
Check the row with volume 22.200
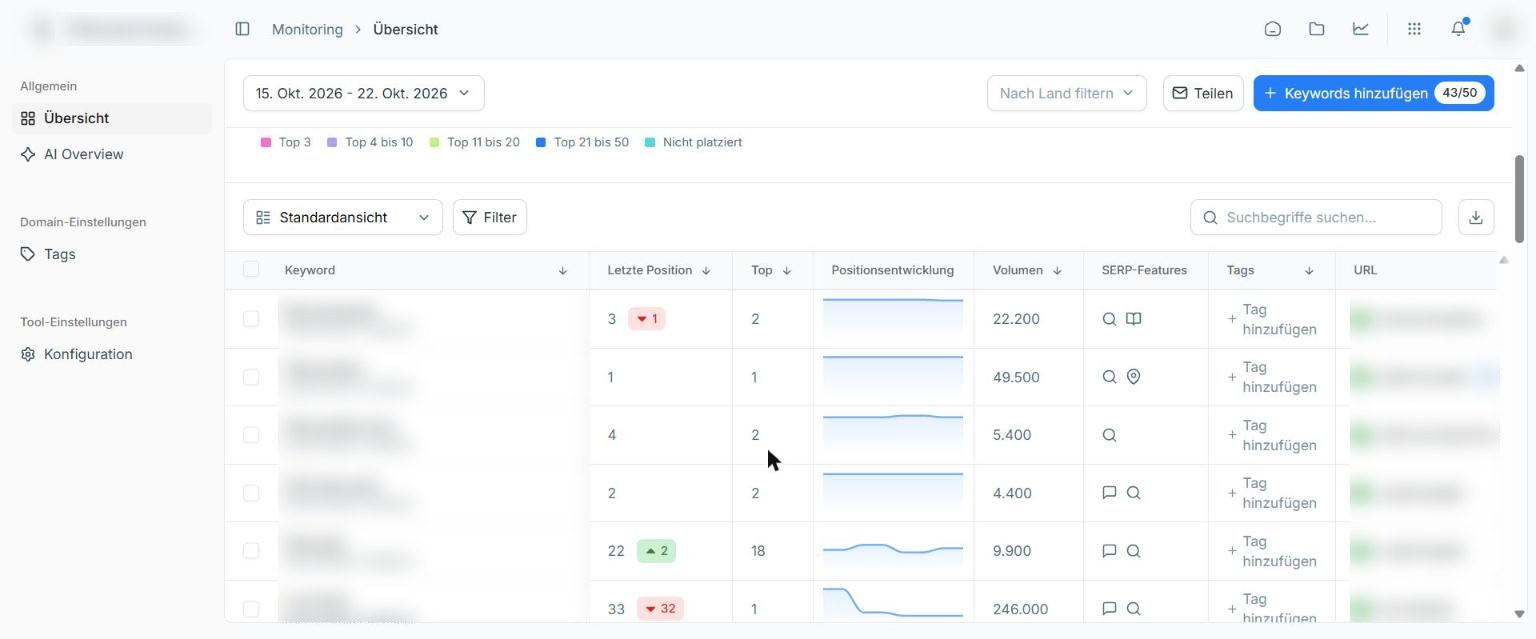pos(251,319)
